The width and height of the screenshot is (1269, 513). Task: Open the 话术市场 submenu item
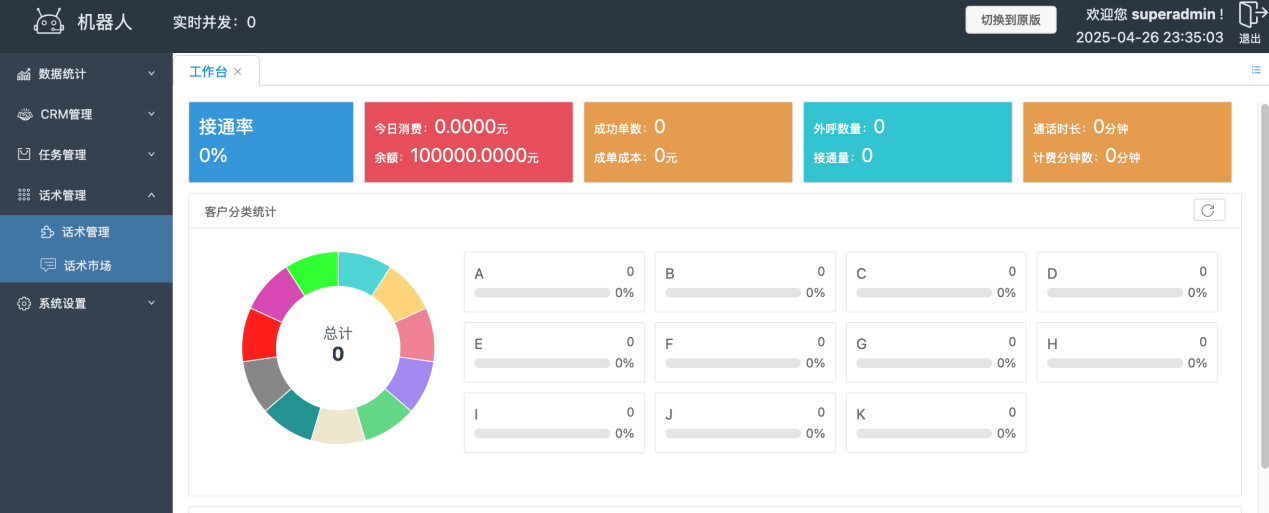87,266
